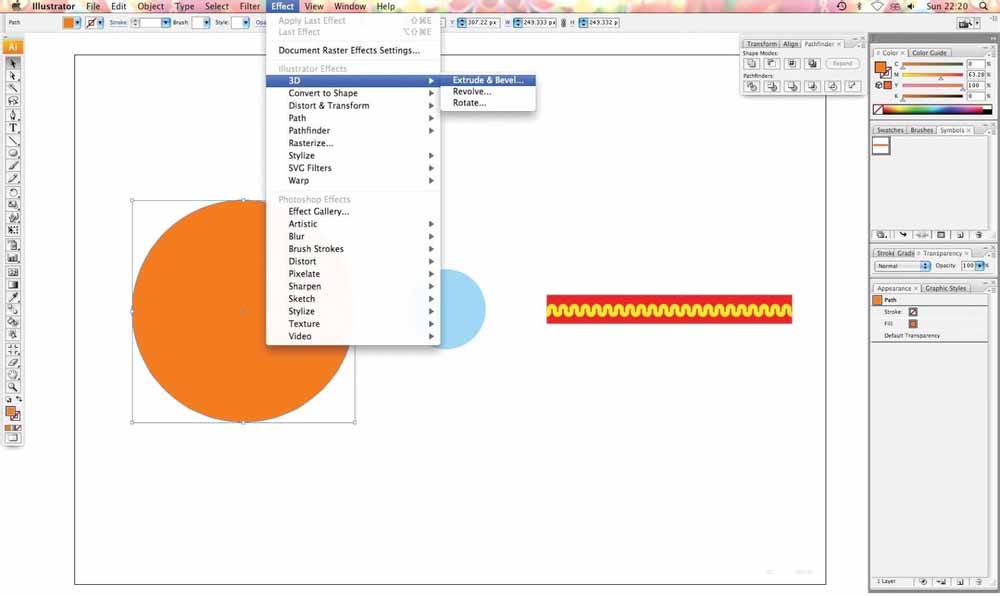This screenshot has width=1000, height=596.
Task: Click the Stroke link in control bar
Action: [118, 22]
